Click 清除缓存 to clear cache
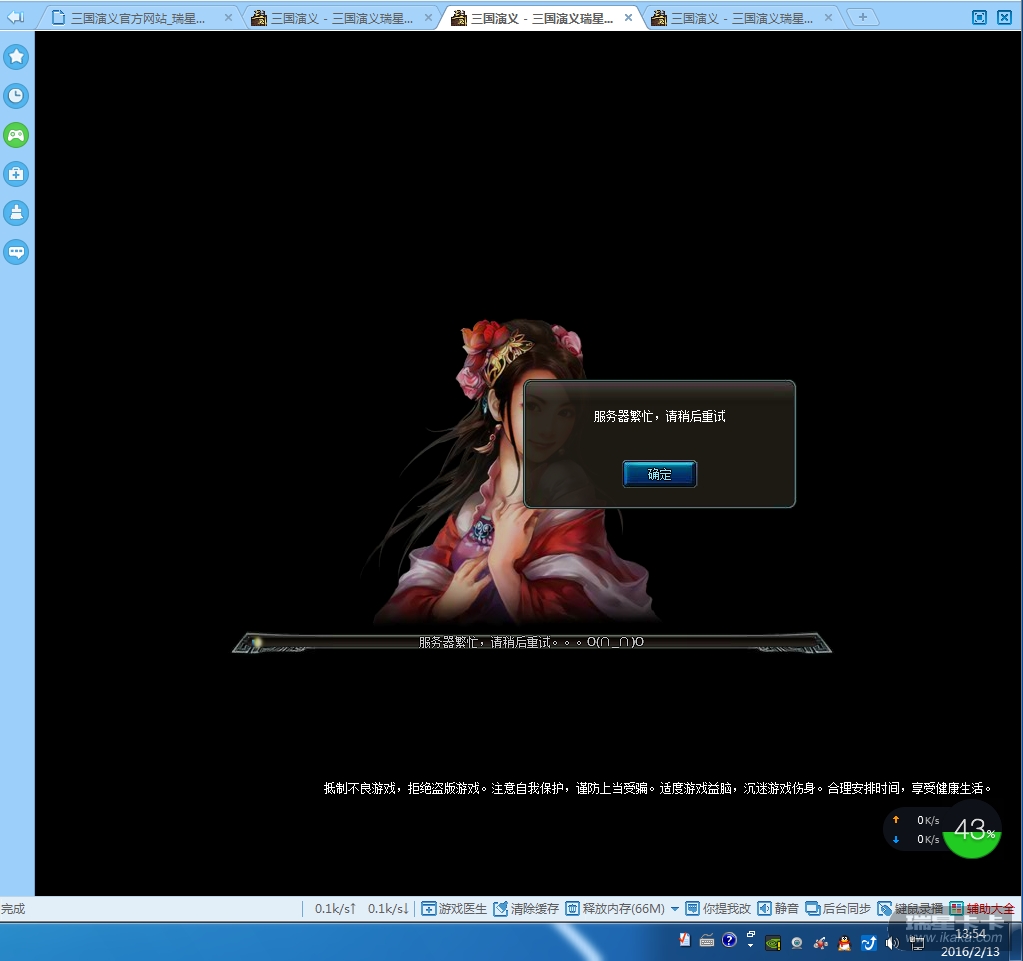 click(526, 908)
